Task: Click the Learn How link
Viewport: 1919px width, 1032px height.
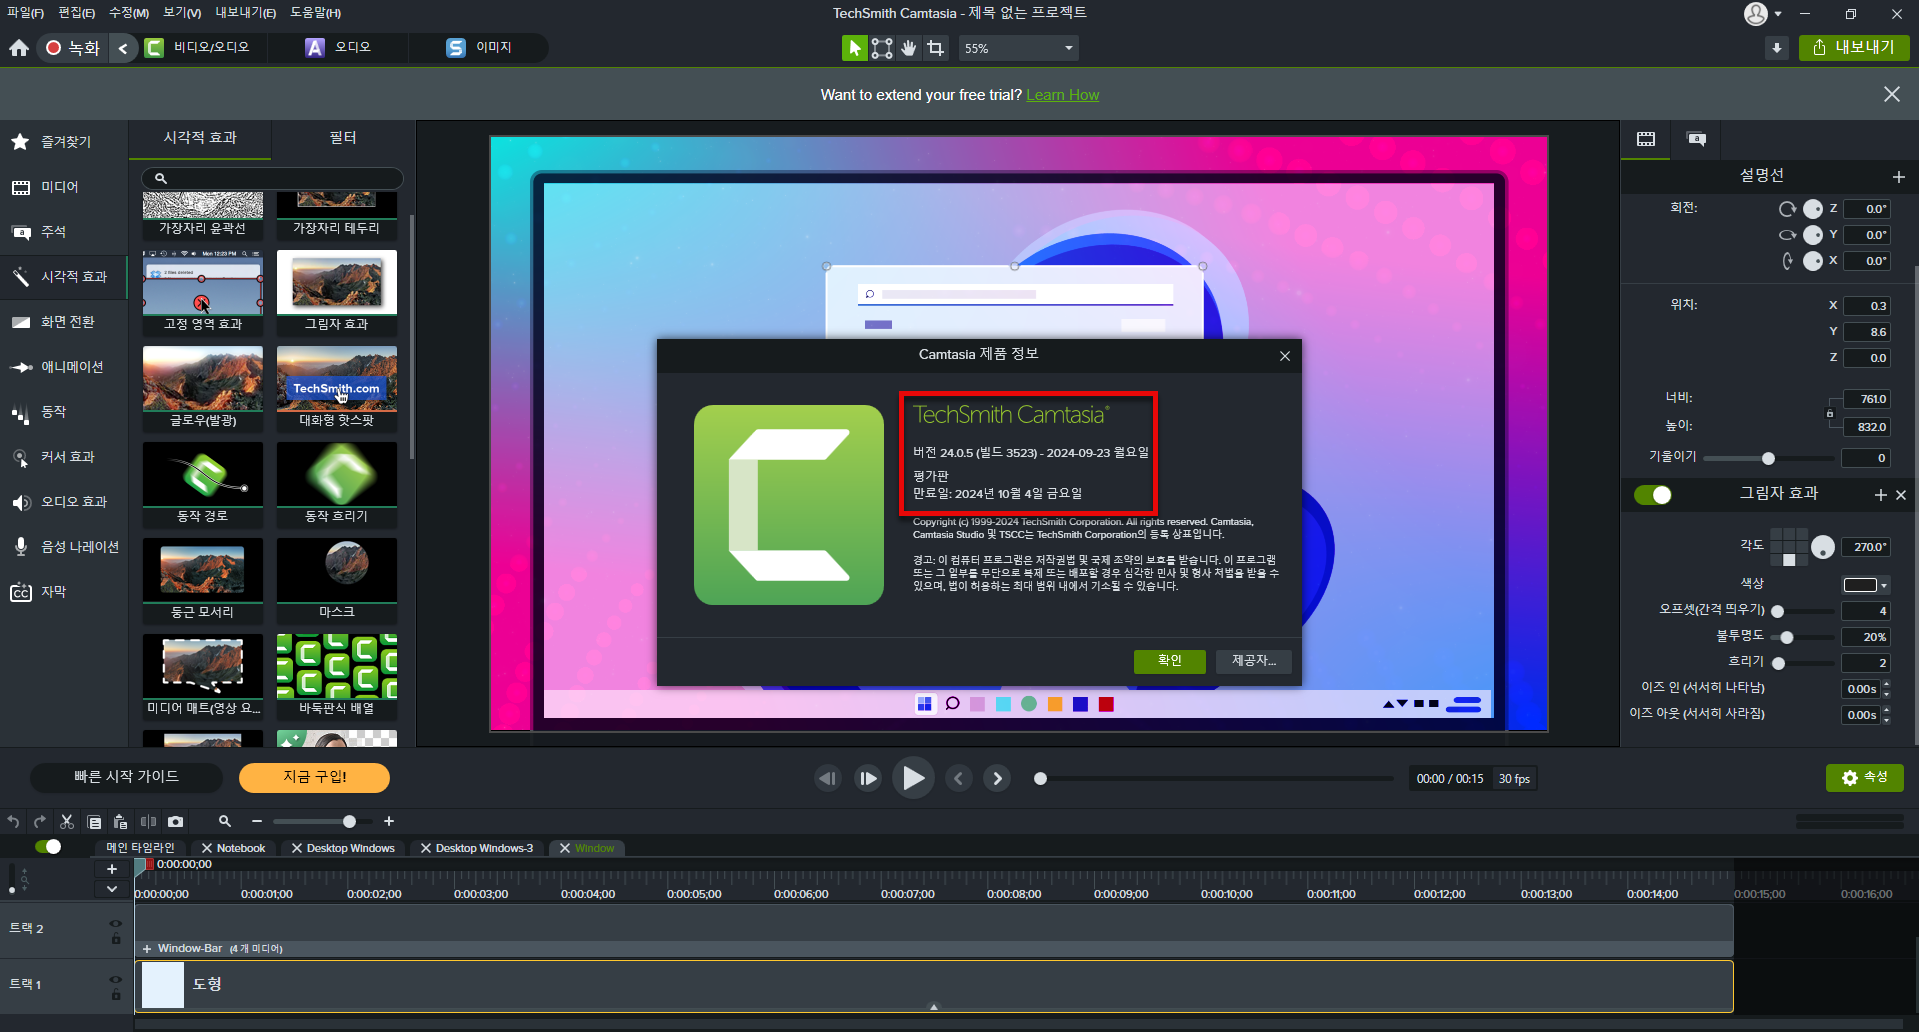Action: 1062,95
